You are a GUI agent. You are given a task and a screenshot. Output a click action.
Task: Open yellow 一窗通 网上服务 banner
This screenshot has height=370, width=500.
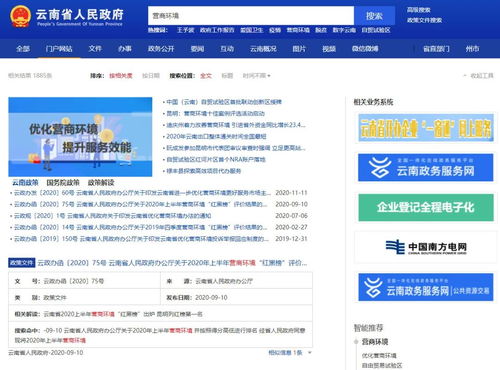coord(426,128)
